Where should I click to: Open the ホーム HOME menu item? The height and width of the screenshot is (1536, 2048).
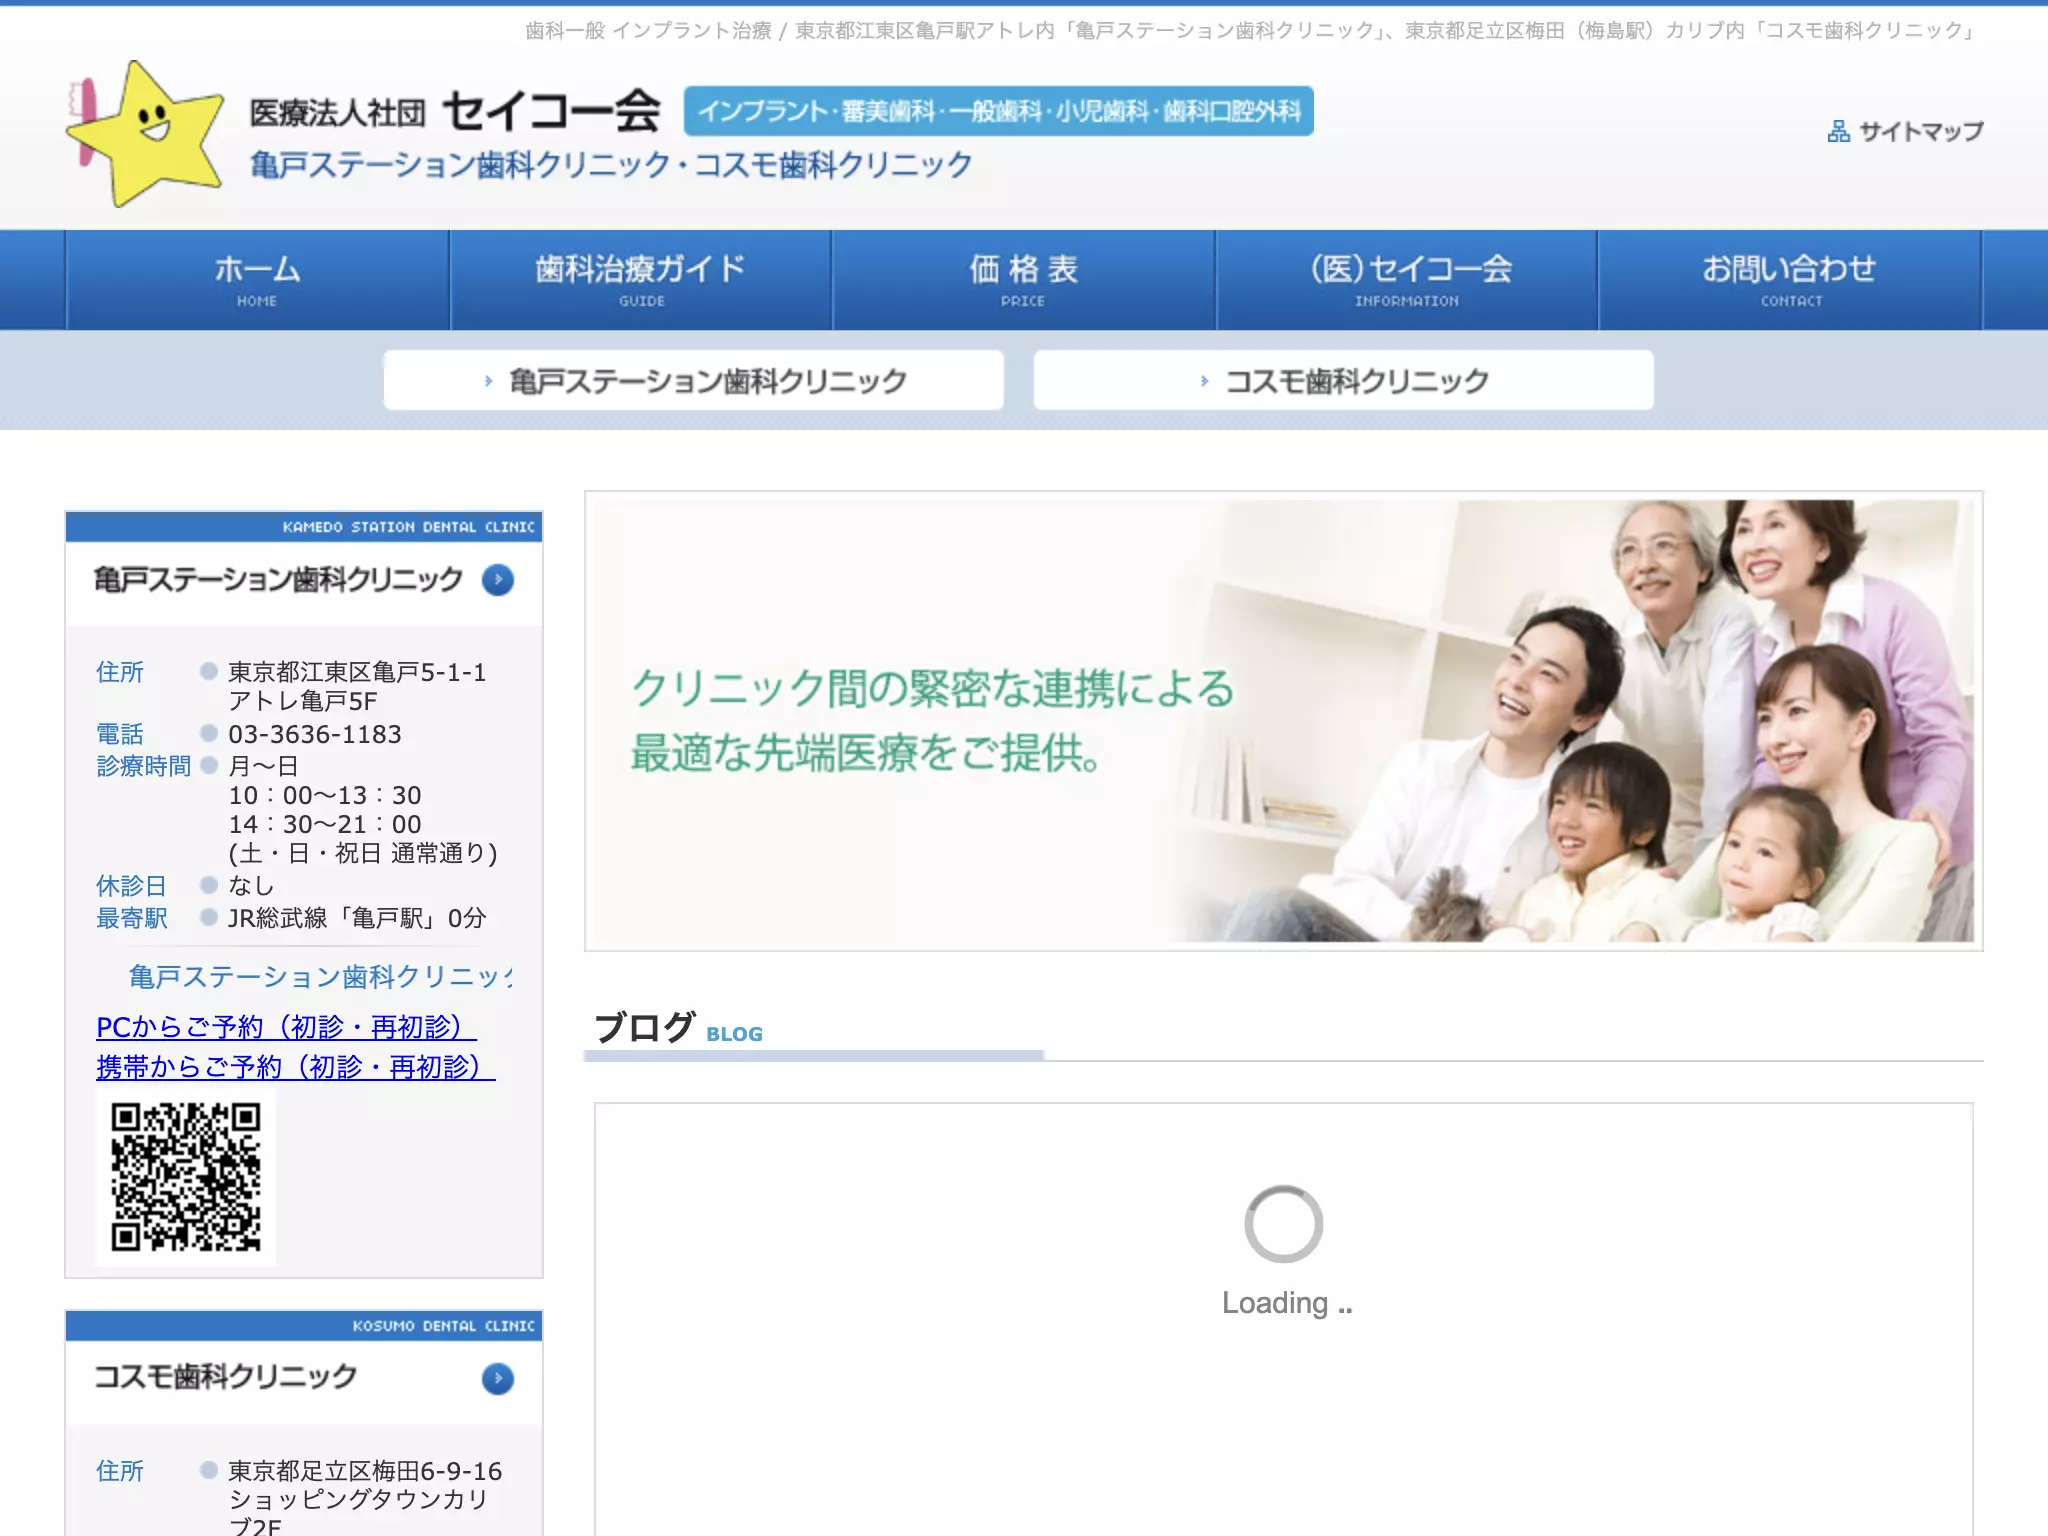point(257,280)
